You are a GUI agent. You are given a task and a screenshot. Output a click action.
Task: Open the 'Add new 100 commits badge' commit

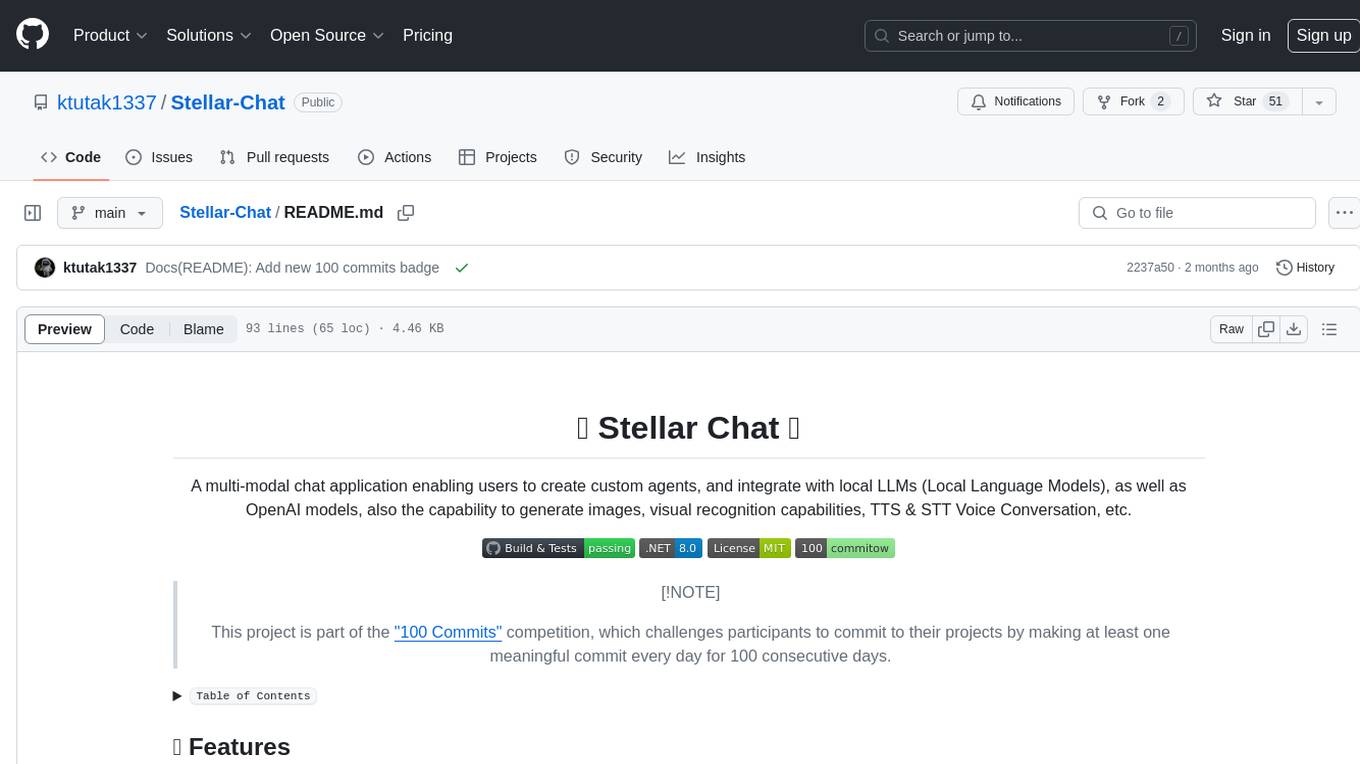(x=292, y=268)
